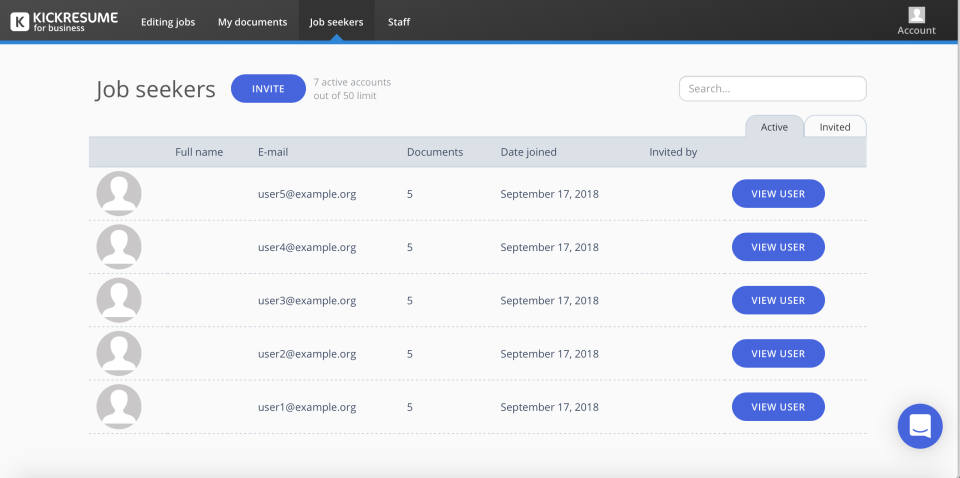This screenshot has width=960, height=478.
Task: View user for user4@example.org
Action: coord(778,247)
